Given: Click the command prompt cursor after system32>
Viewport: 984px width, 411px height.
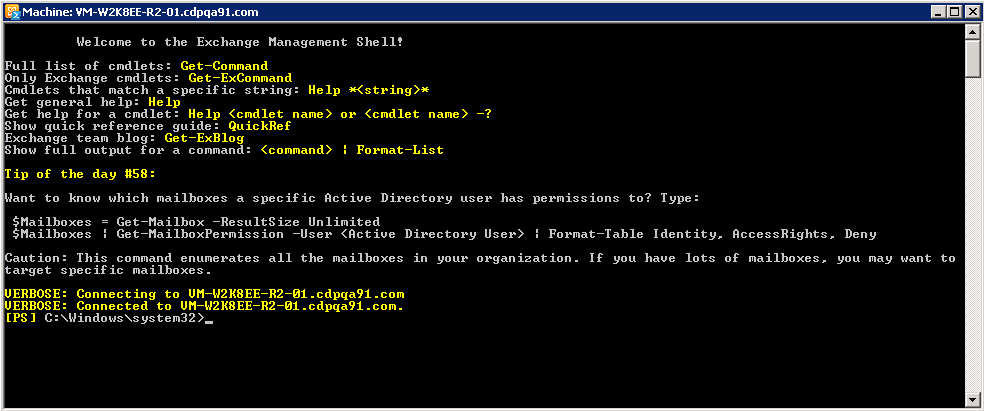Looking at the screenshot, I should pos(209,322).
